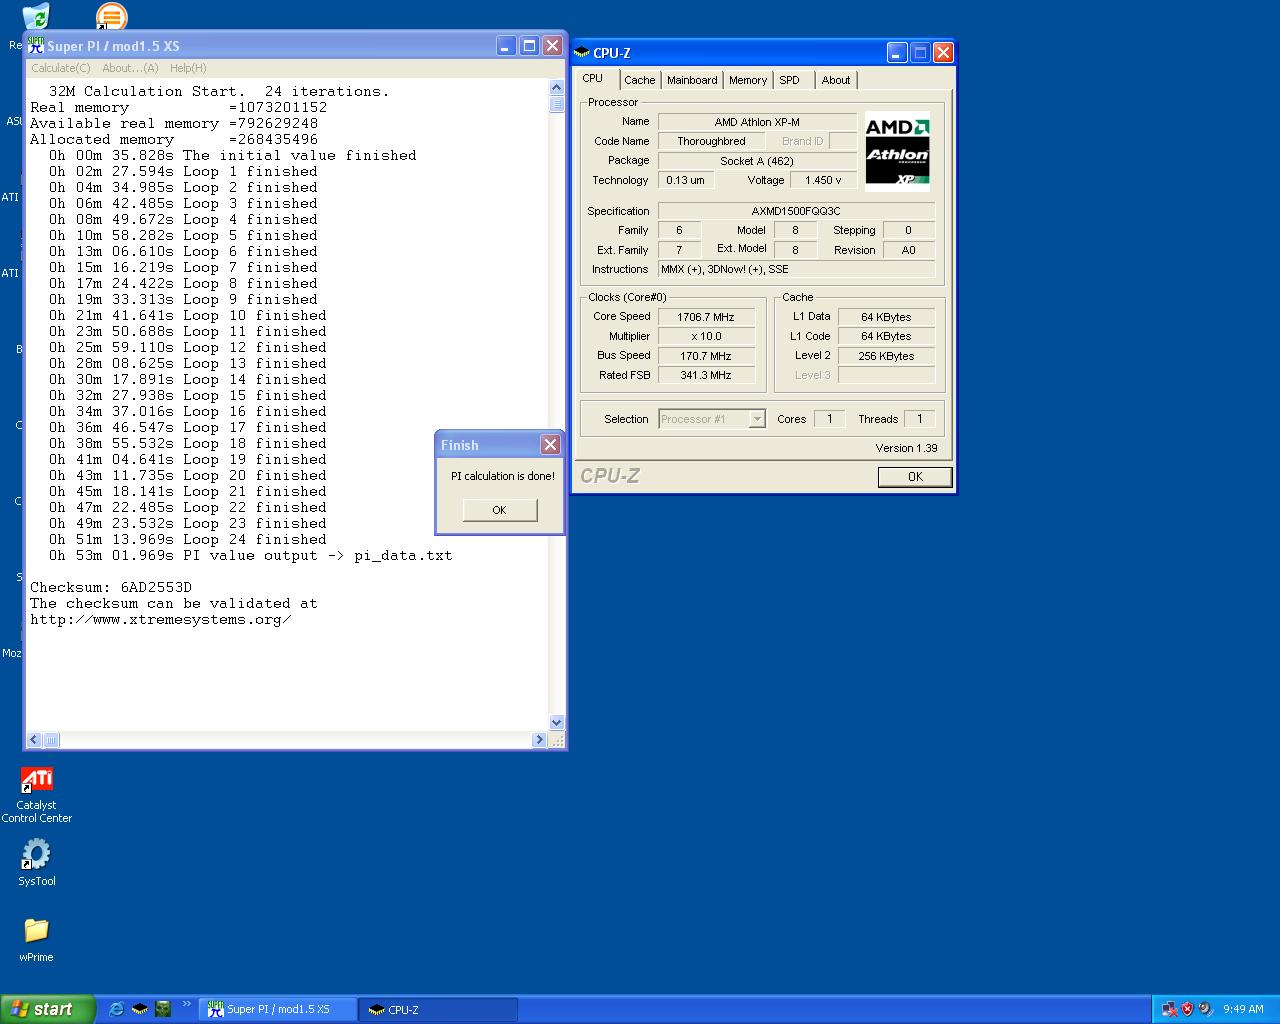Click OK in the Finish dialog
The height and width of the screenshot is (1024, 1280).
[x=499, y=510]
